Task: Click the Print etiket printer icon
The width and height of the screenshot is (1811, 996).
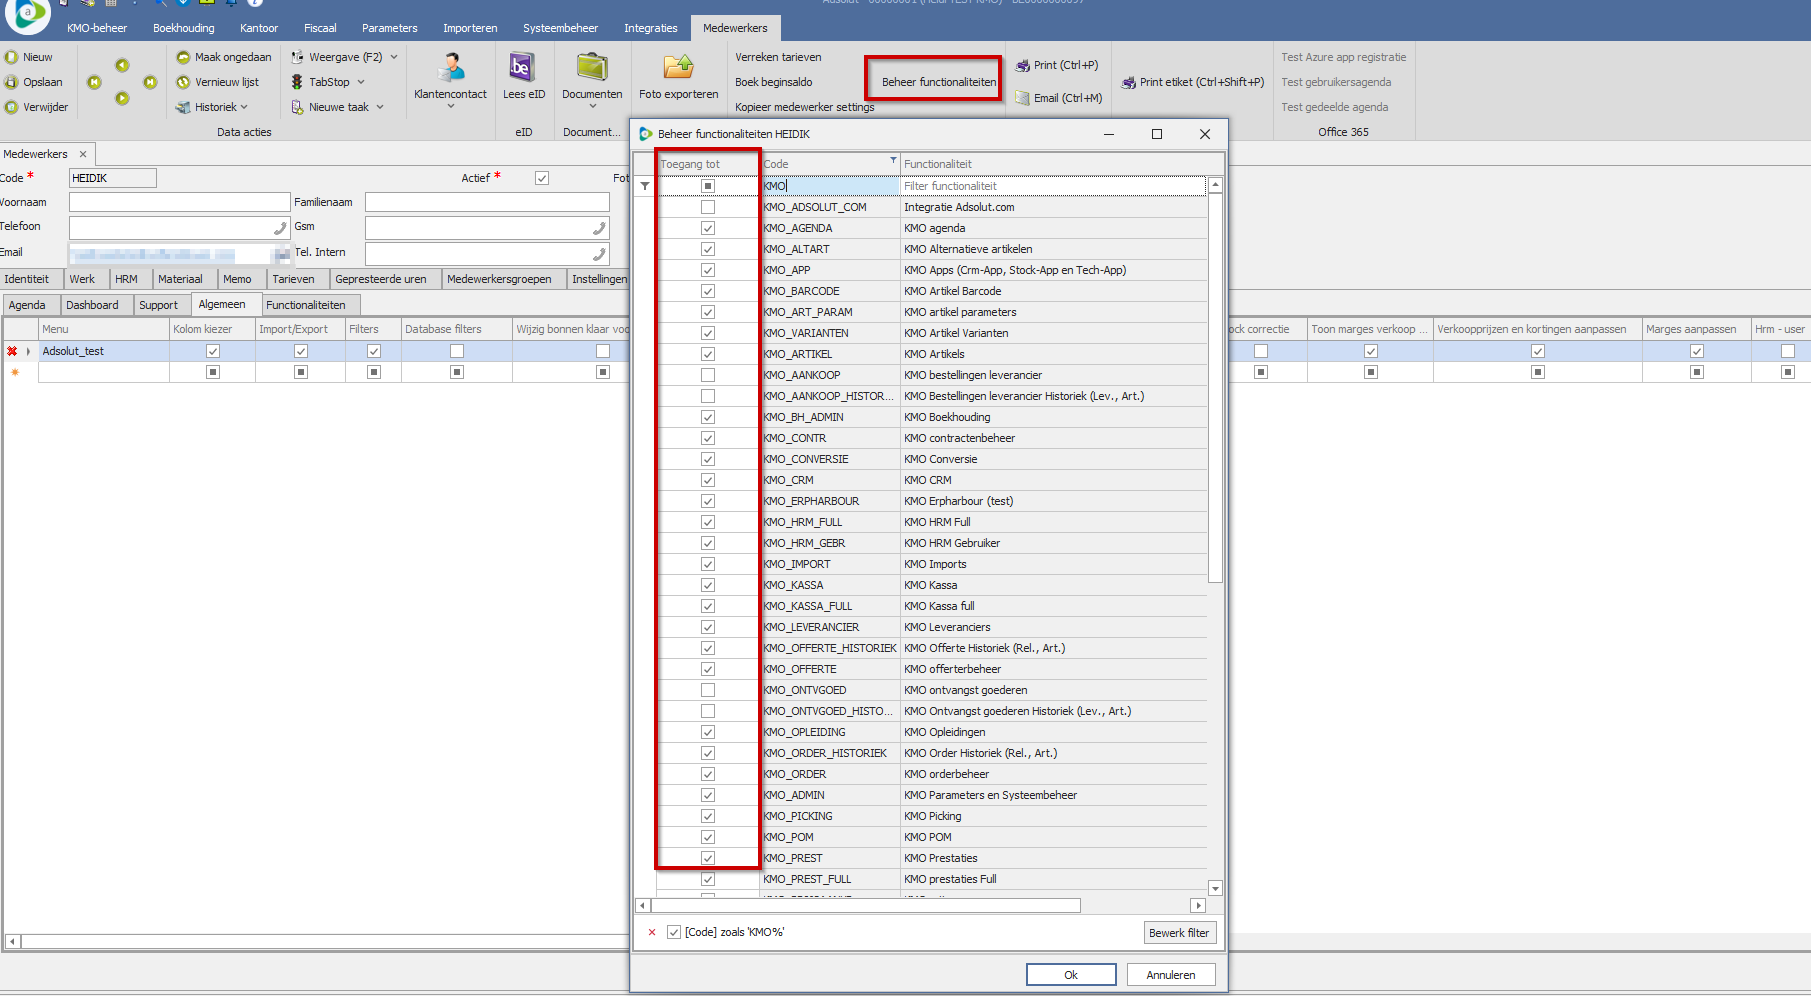Action: (x=1129, y=83)
